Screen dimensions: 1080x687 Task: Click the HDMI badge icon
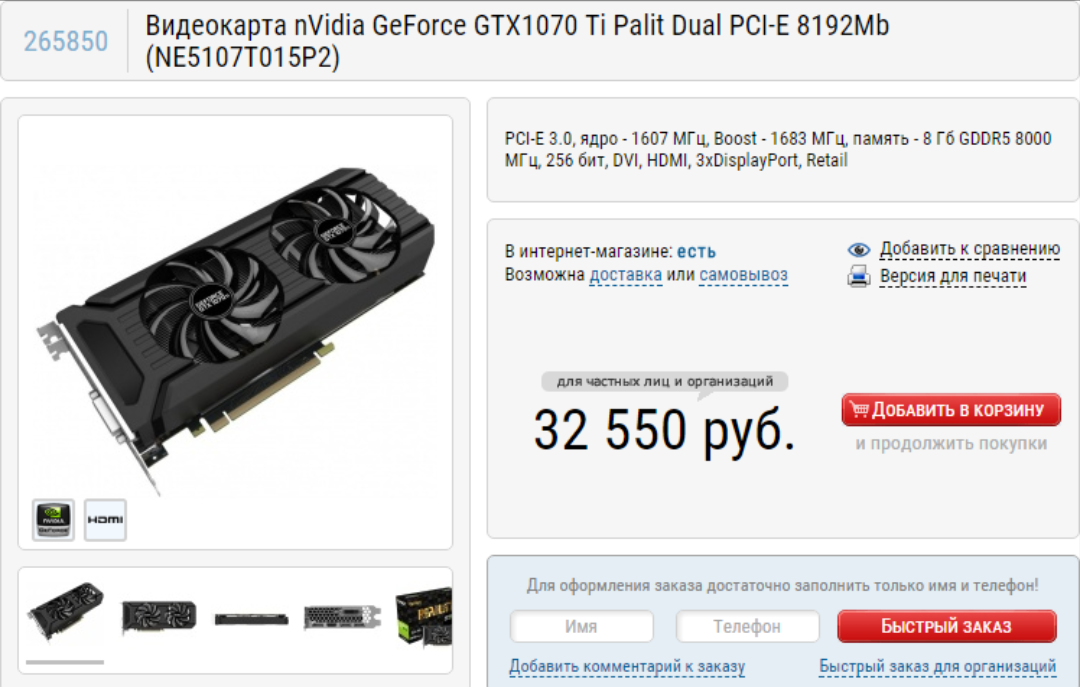click(105, 520)
